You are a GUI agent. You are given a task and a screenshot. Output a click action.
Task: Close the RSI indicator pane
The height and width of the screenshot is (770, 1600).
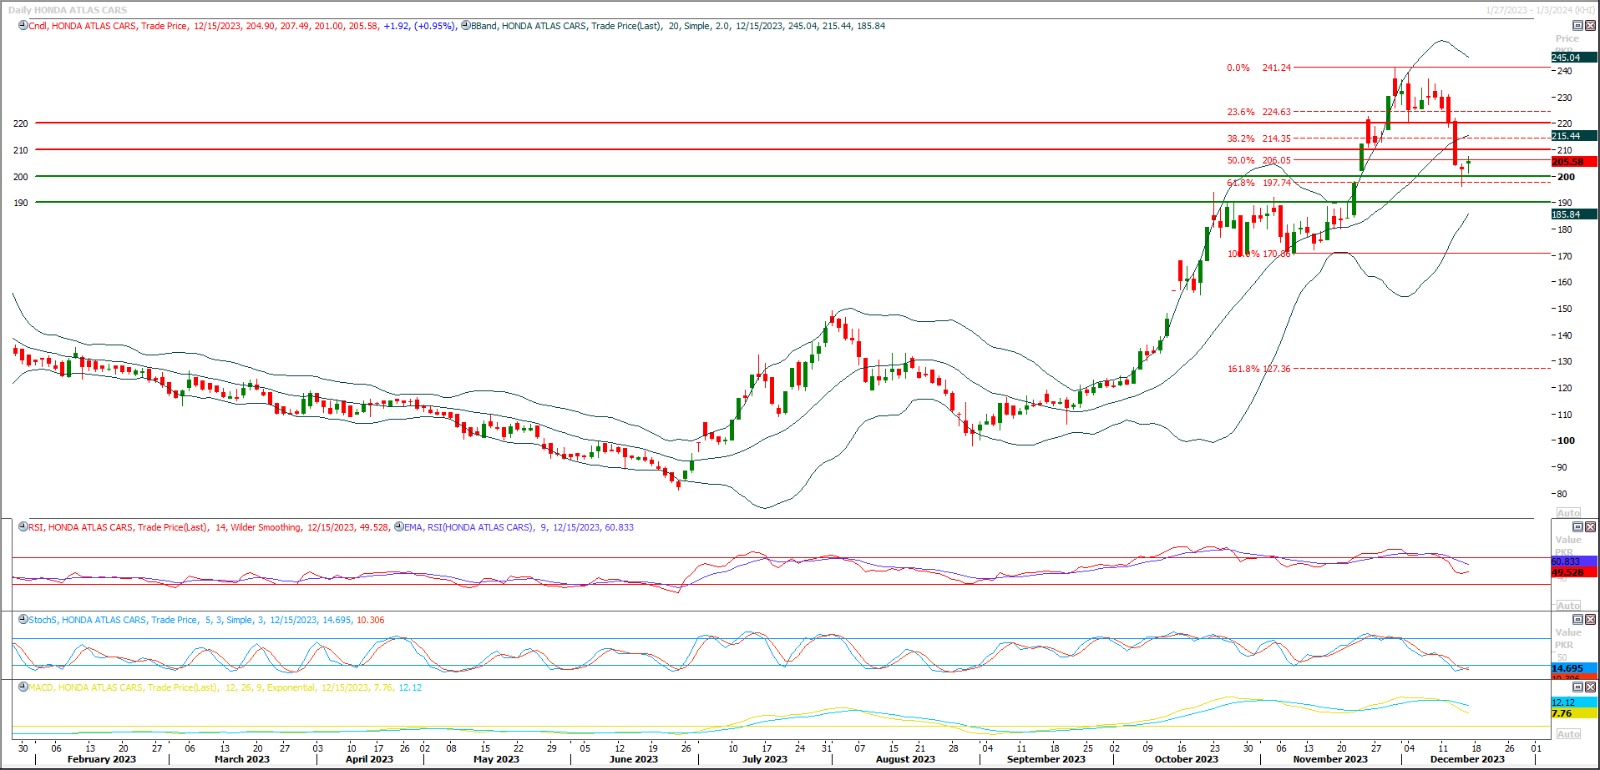pyautogui.click(x=1591, y=527)
